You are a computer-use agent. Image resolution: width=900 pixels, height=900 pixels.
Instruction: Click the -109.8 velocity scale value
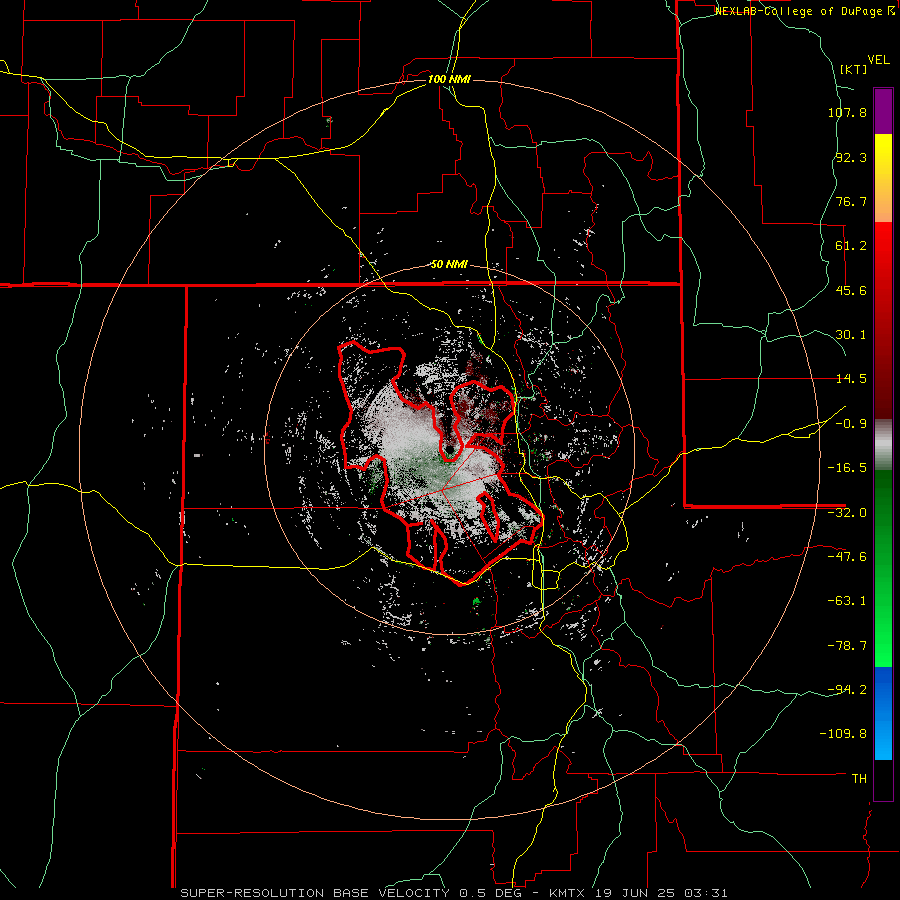click(x=843, y=734)
